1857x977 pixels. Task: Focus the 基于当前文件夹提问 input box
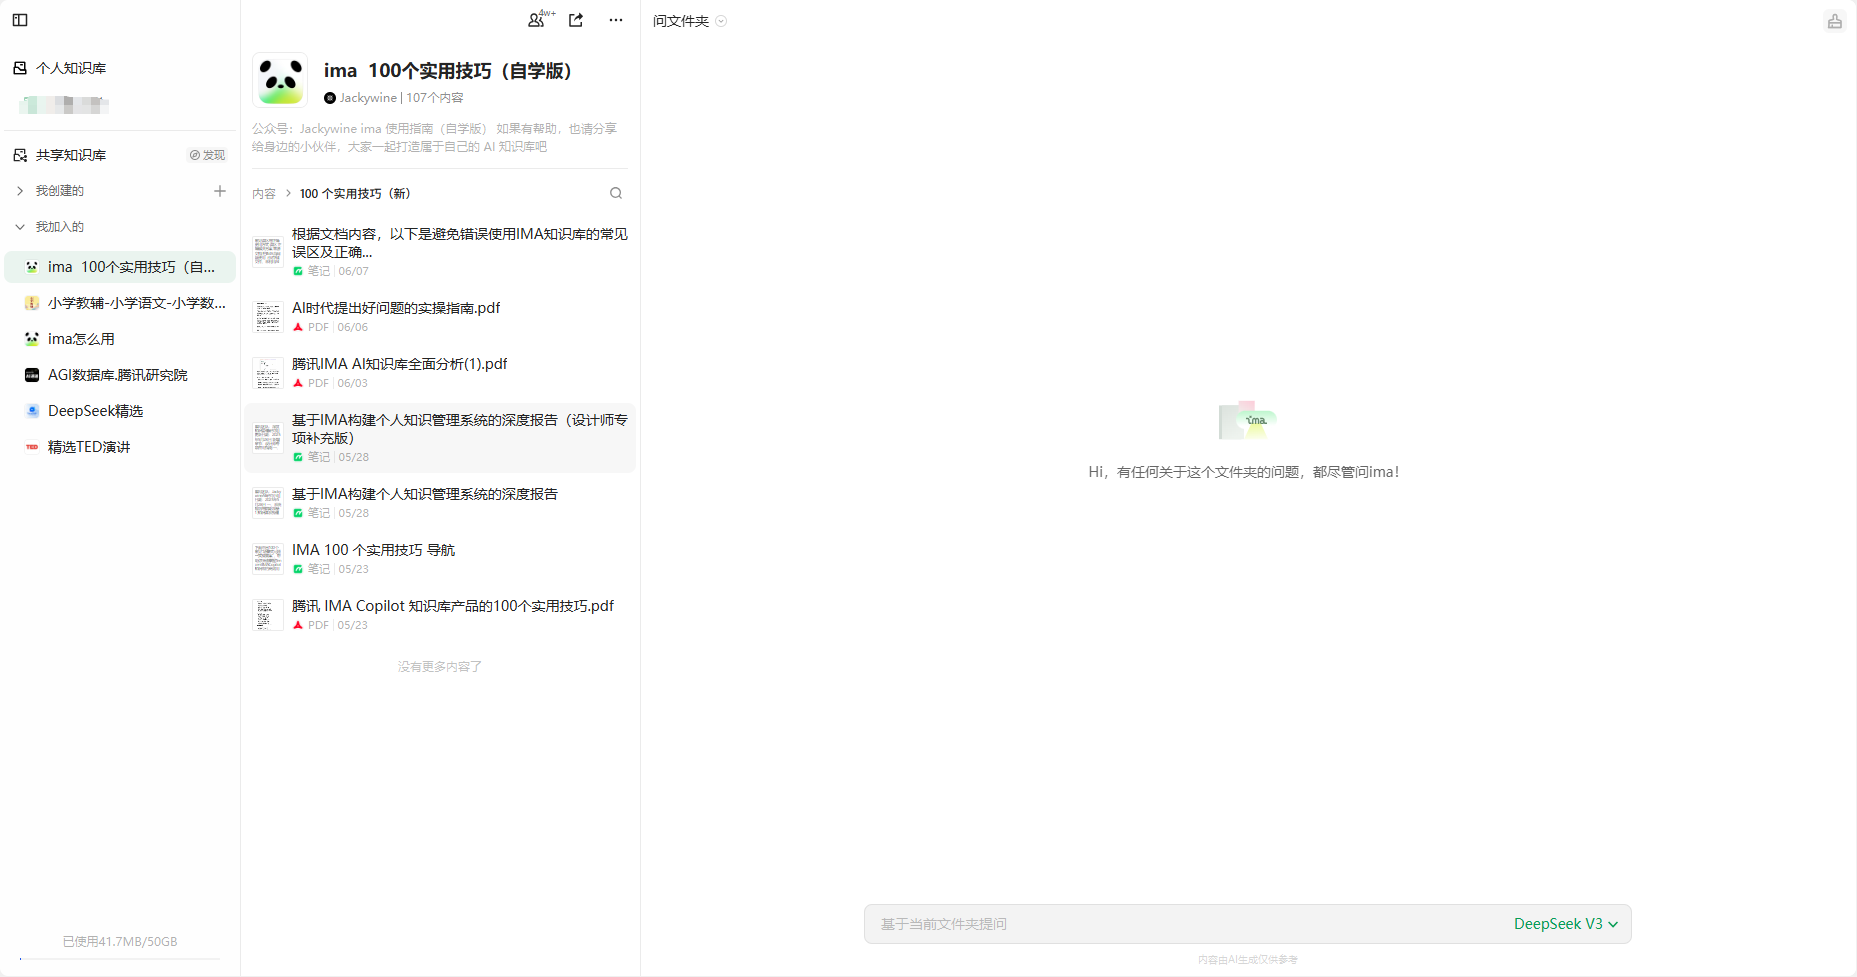tap(1180, 924)
